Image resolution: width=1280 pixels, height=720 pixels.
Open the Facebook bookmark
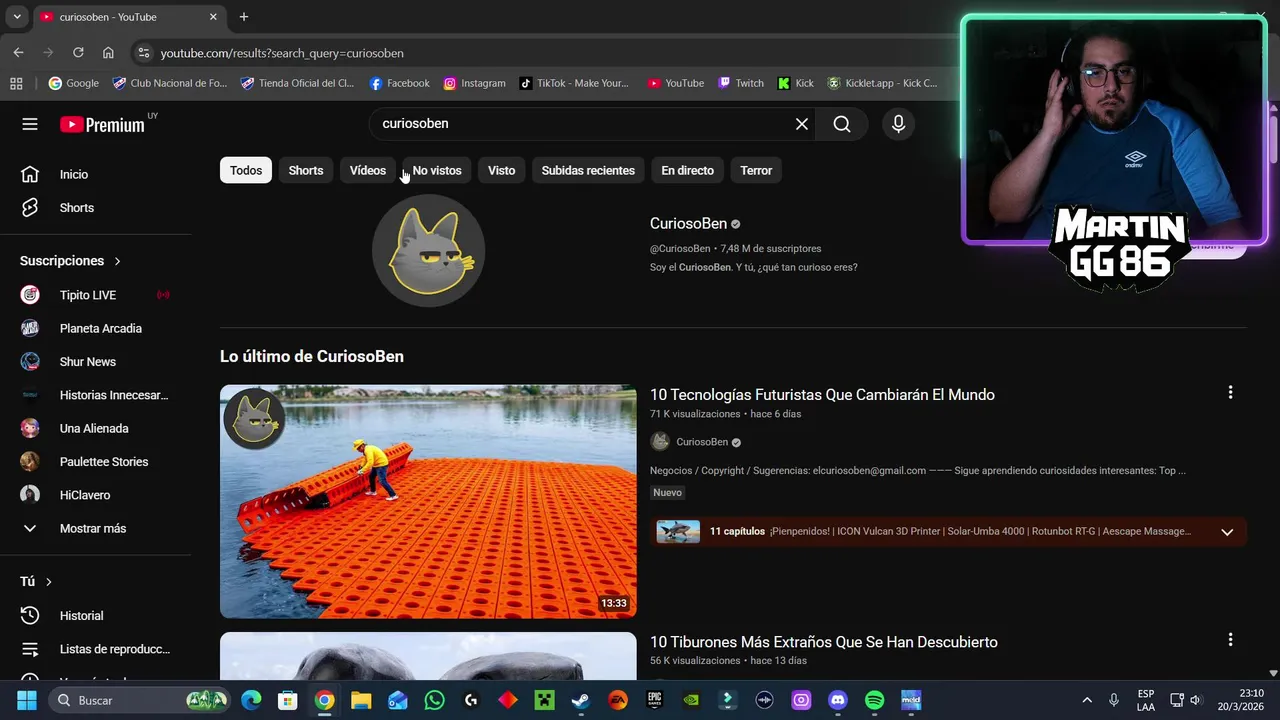399,83
